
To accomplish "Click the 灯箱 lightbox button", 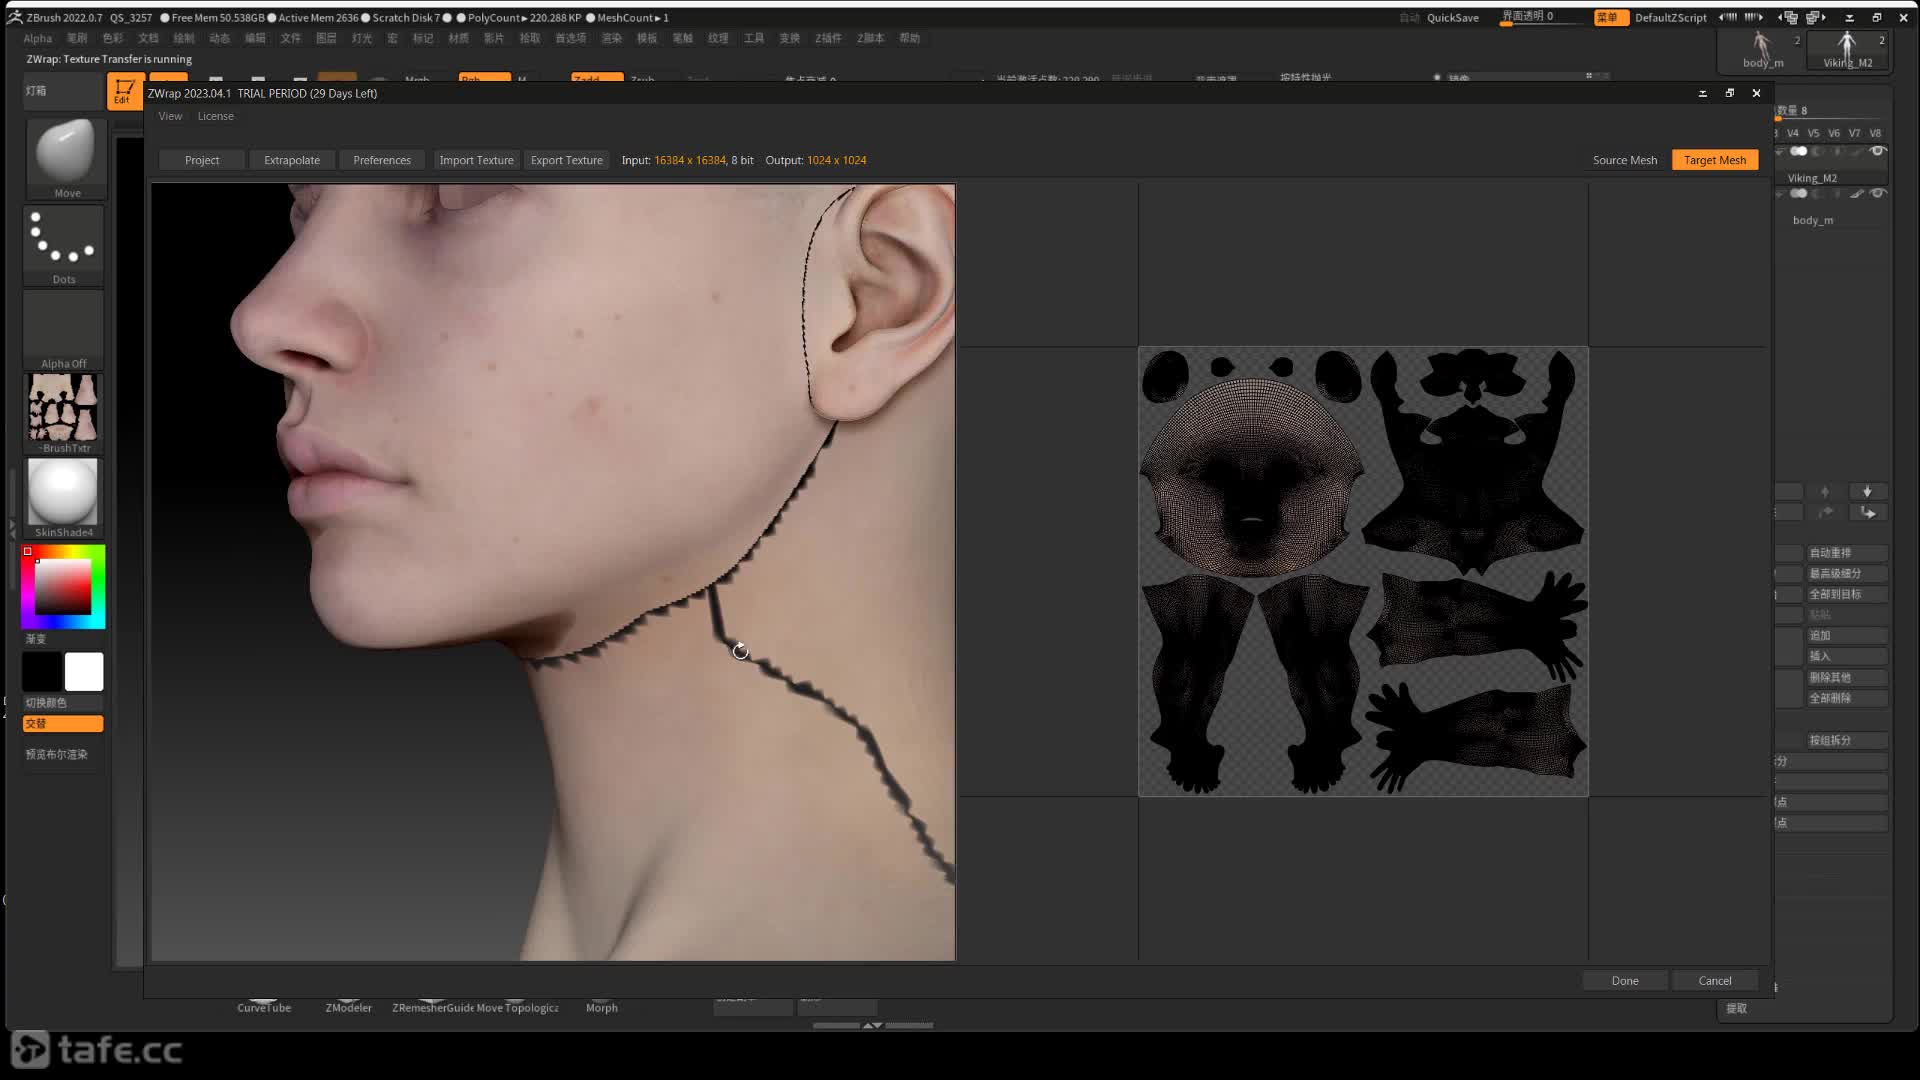I will [63, 91].
